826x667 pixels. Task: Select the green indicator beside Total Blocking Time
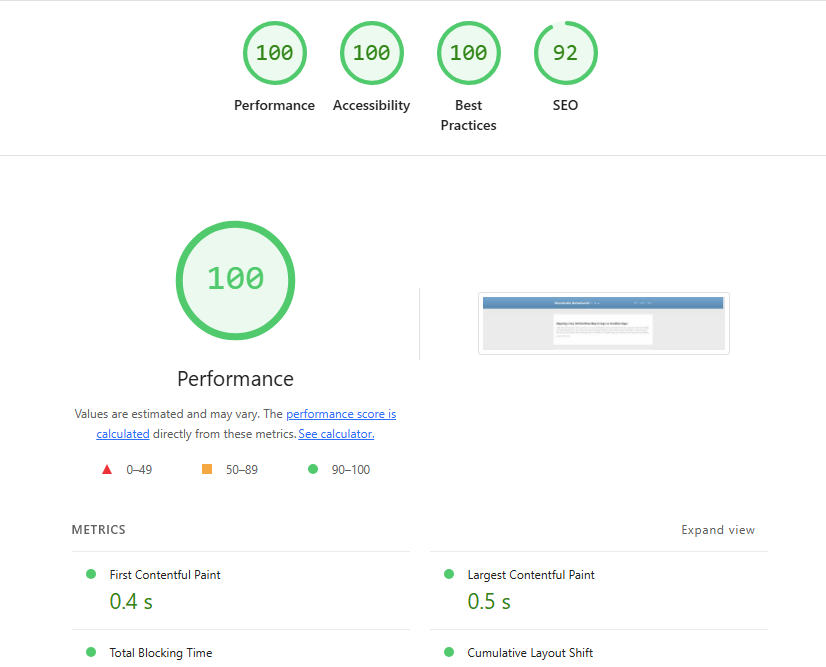(x=90, y=652)
